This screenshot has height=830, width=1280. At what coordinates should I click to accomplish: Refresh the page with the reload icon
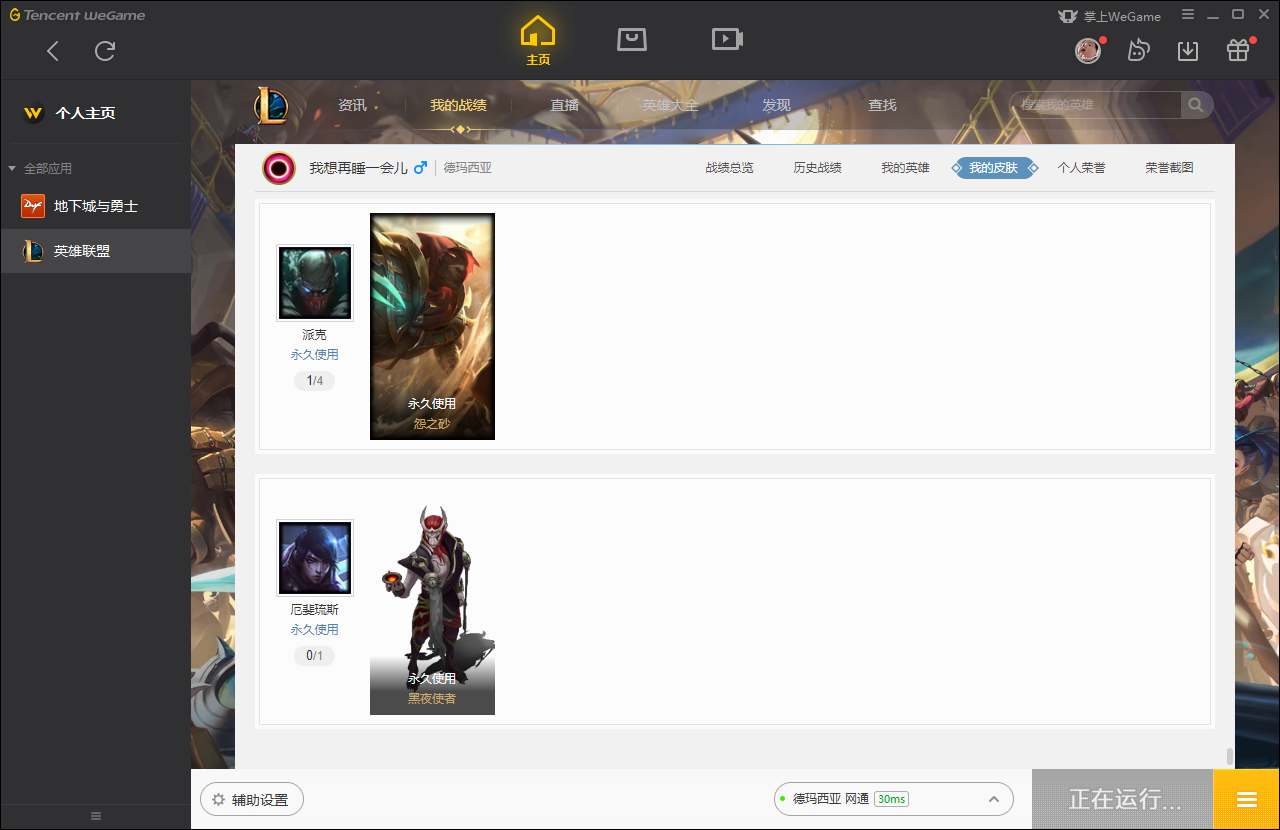[105, 51]
